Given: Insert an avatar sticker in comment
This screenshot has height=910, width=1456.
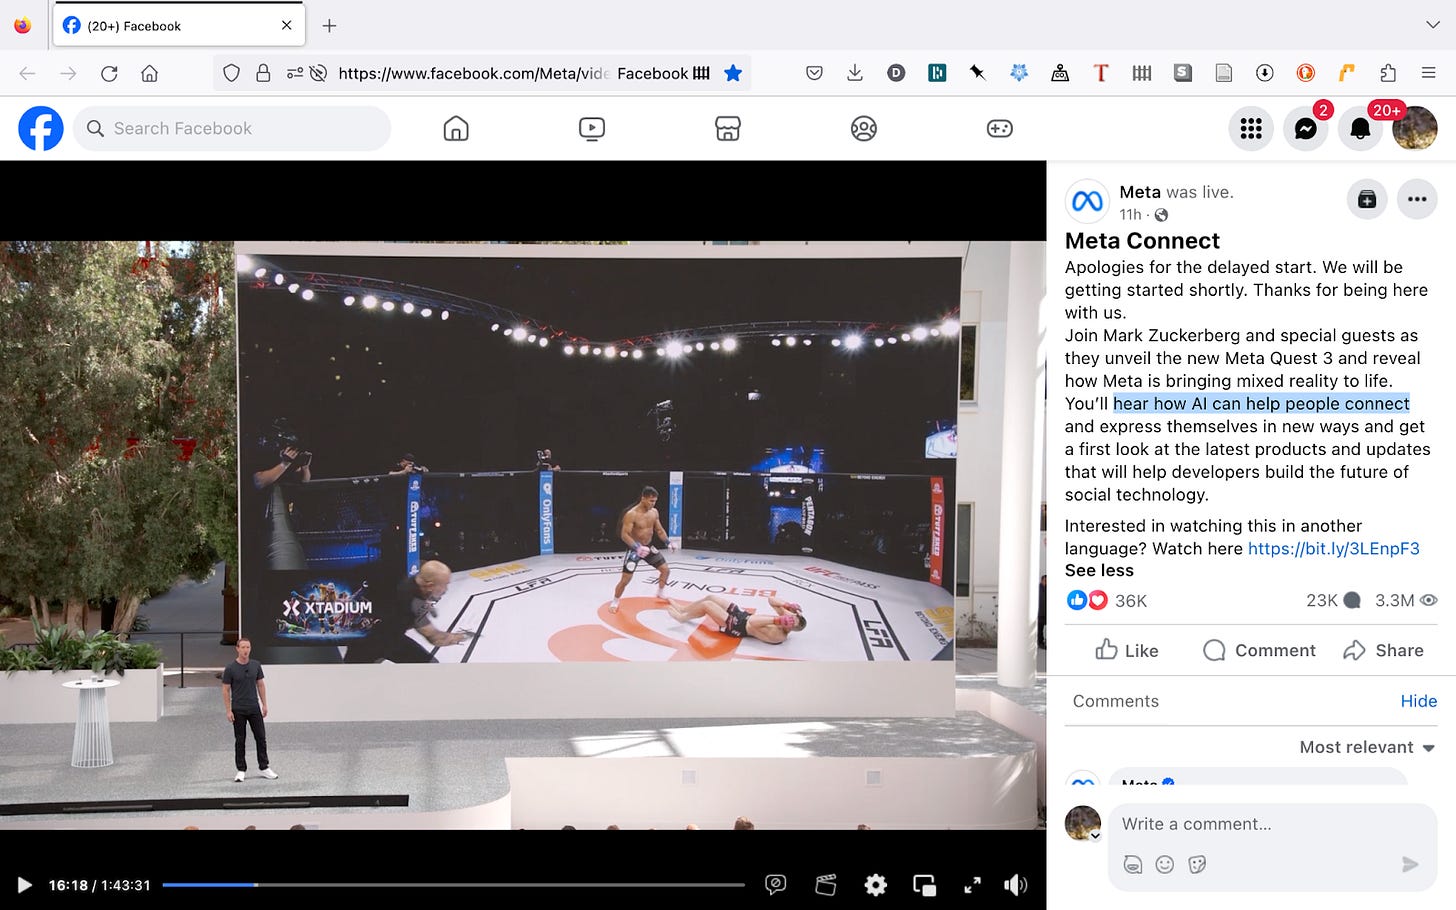Looking at the screenshot, I should (x=1132, y=864).
